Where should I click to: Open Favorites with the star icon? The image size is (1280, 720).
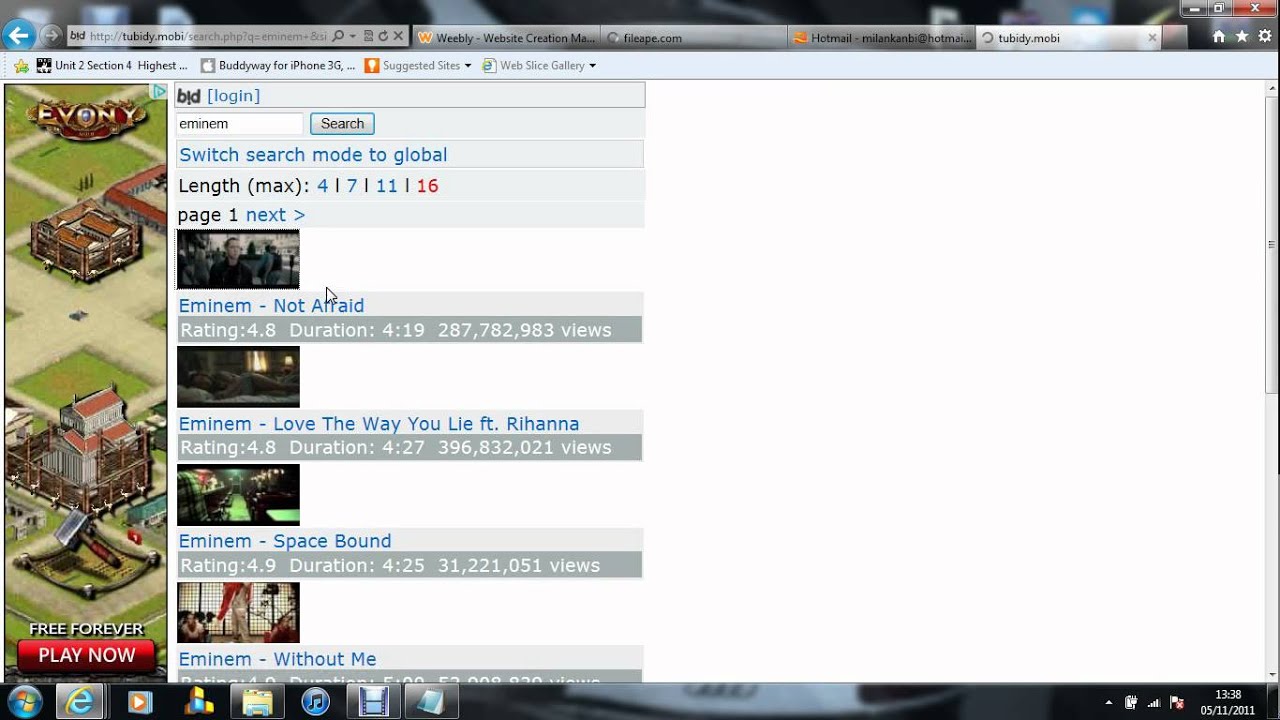point(1242,37)
